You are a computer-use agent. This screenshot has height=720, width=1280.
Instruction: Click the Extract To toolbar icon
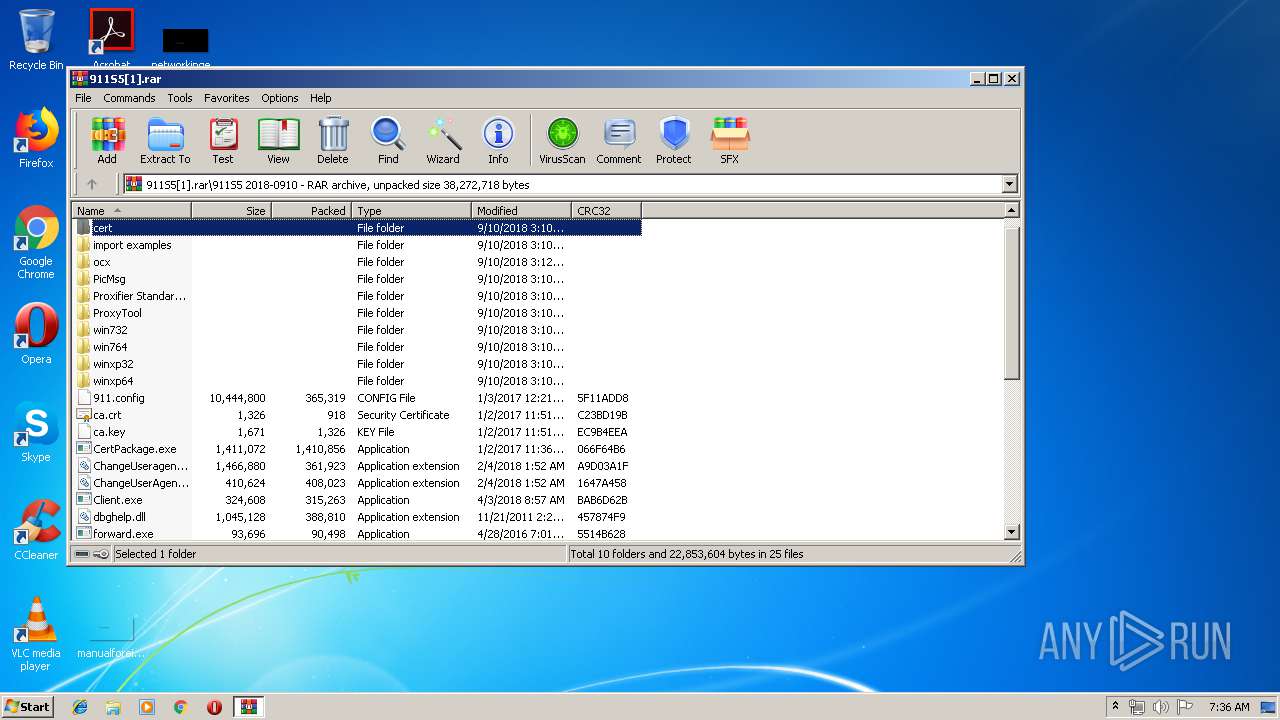[165, 140]
